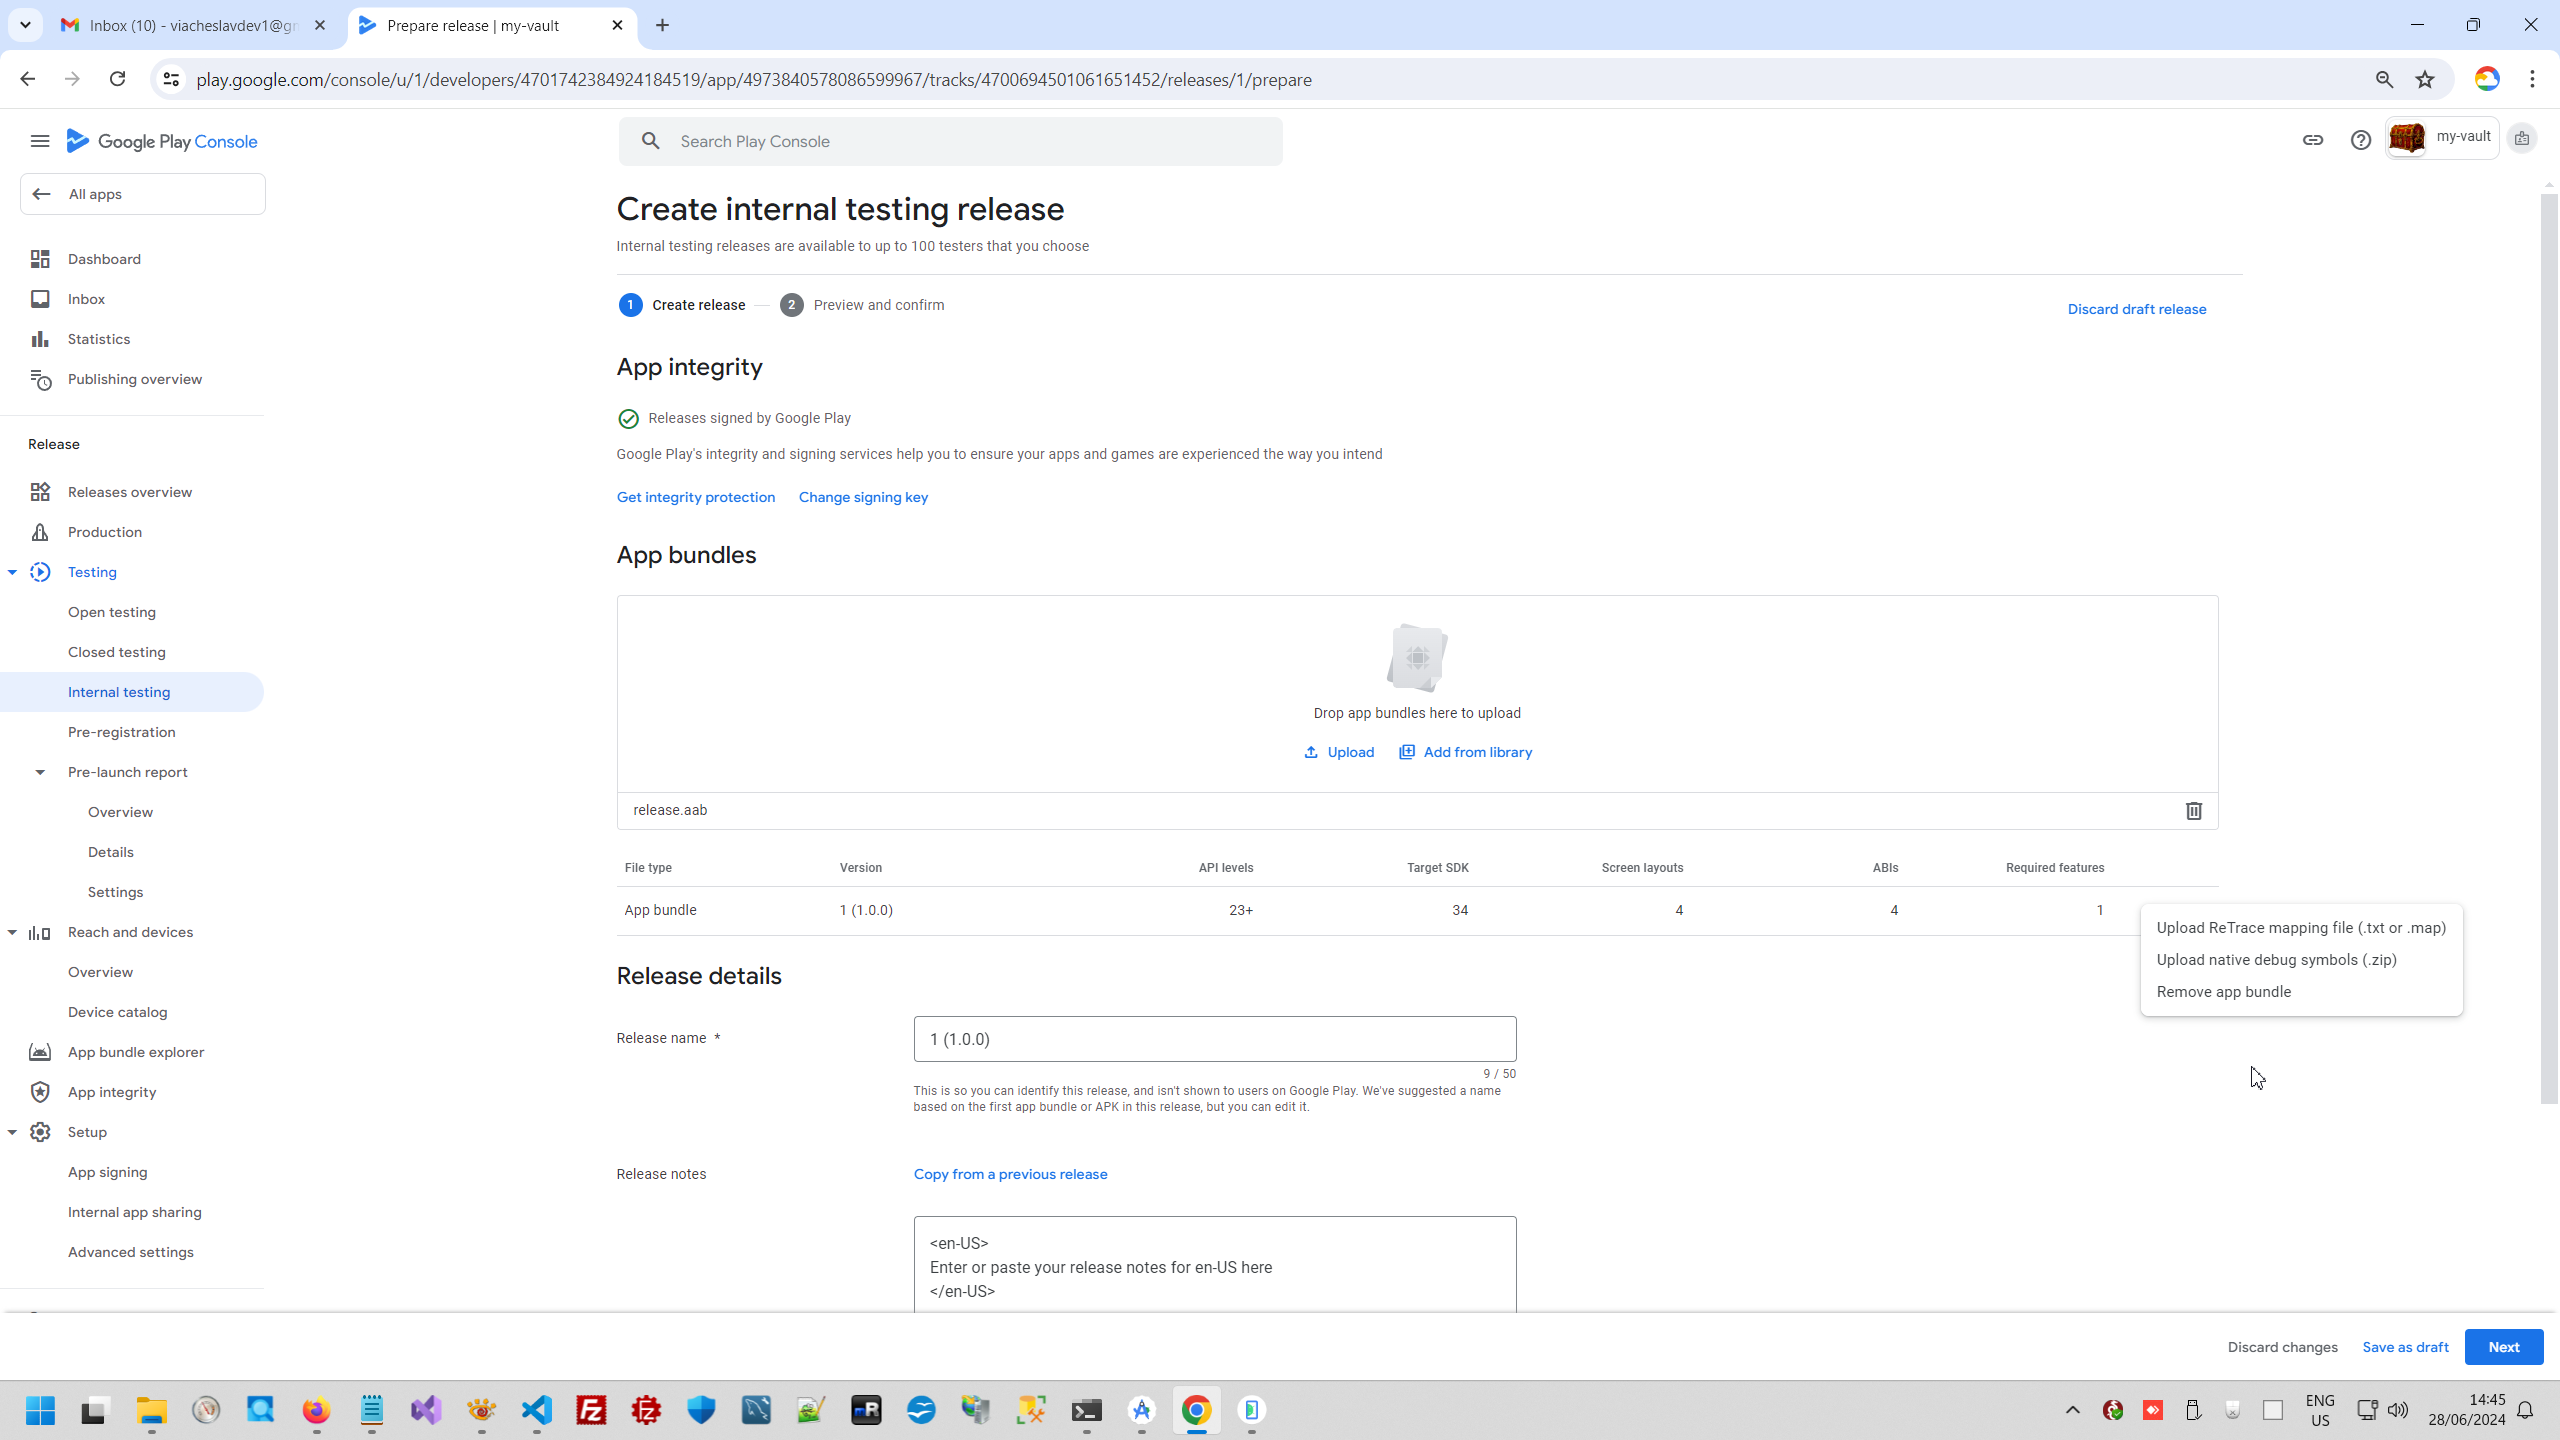2560x1440 pixels.
Task: Choose Upload native debug symbols (.zip)
Action: coord(2276,960)
